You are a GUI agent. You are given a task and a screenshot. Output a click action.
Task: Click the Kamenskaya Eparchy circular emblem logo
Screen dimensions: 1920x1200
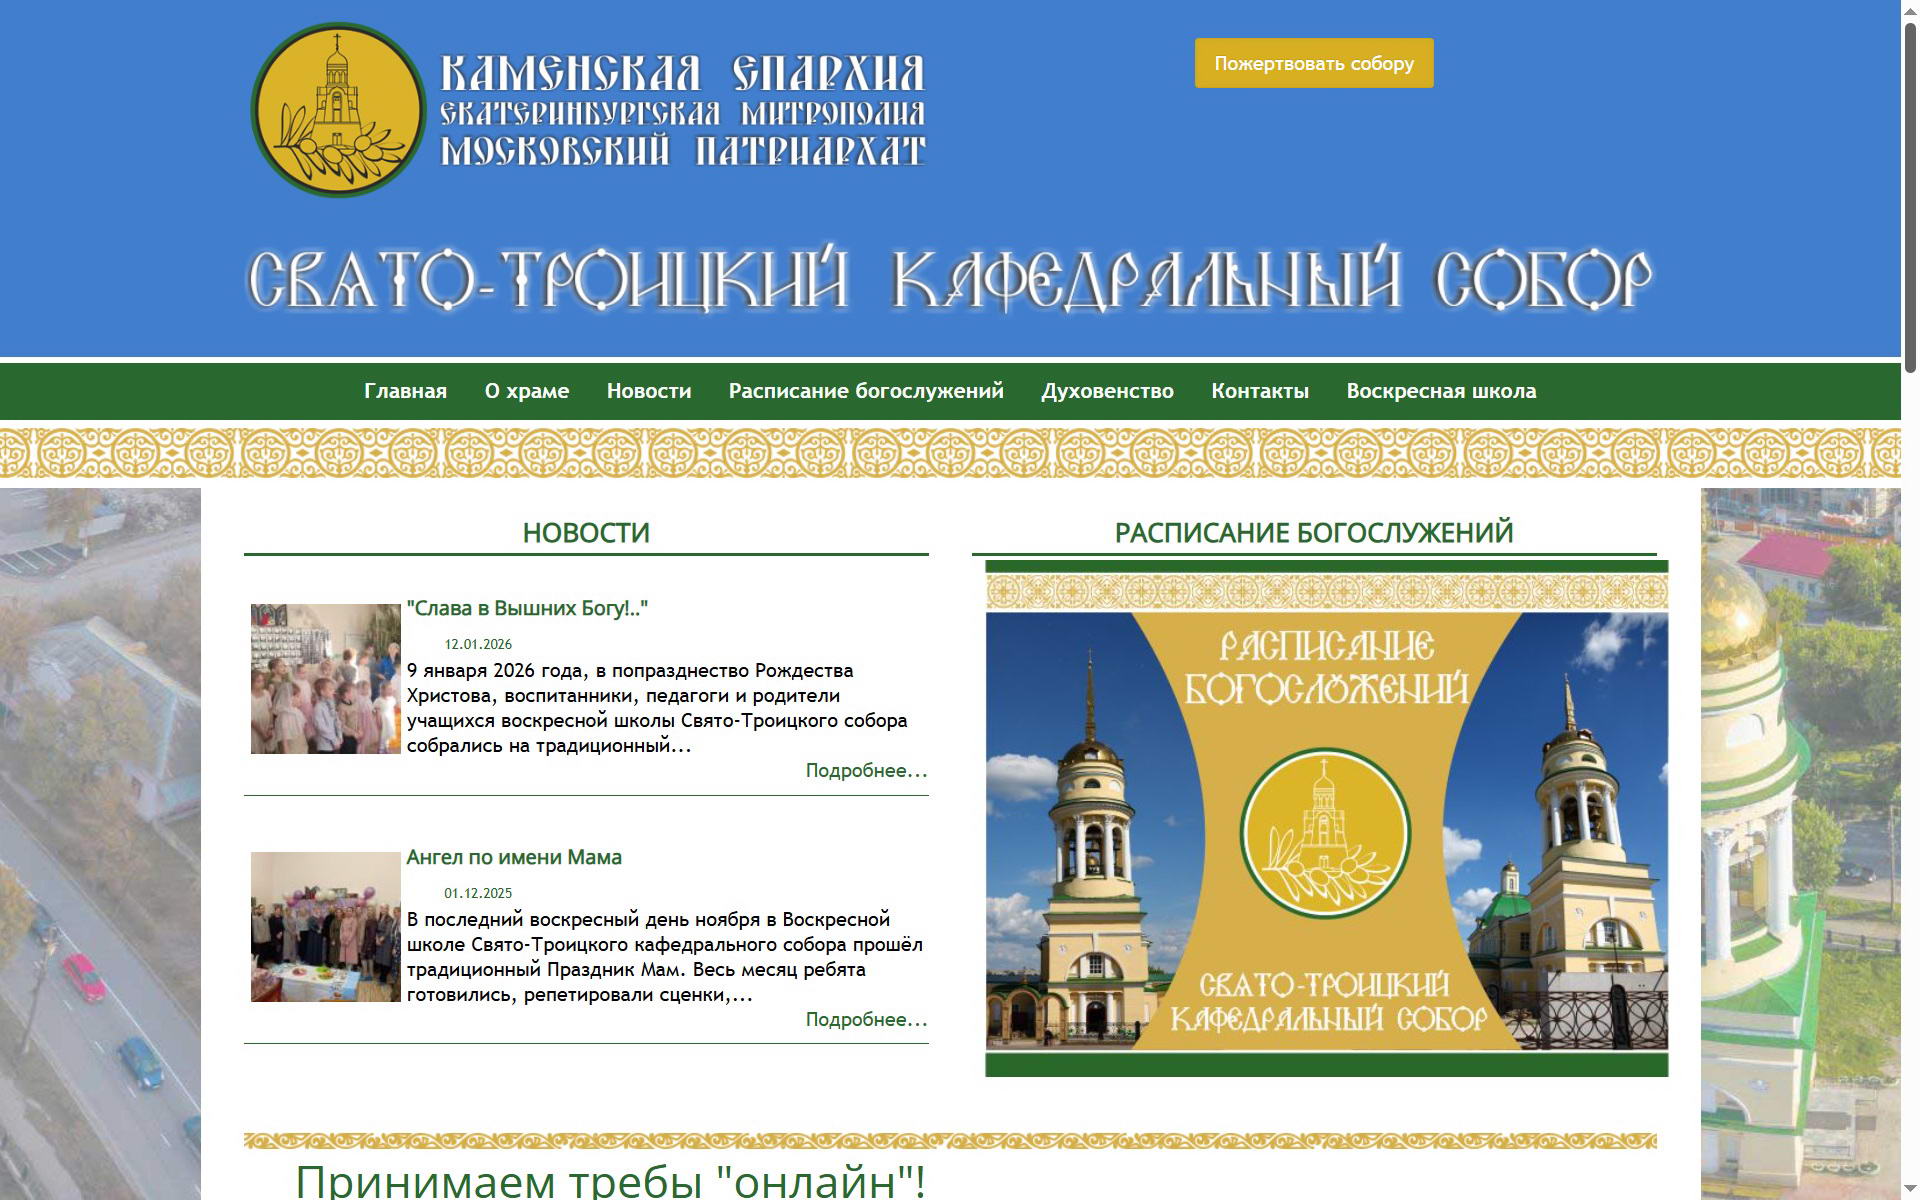[x=340, y=110]
